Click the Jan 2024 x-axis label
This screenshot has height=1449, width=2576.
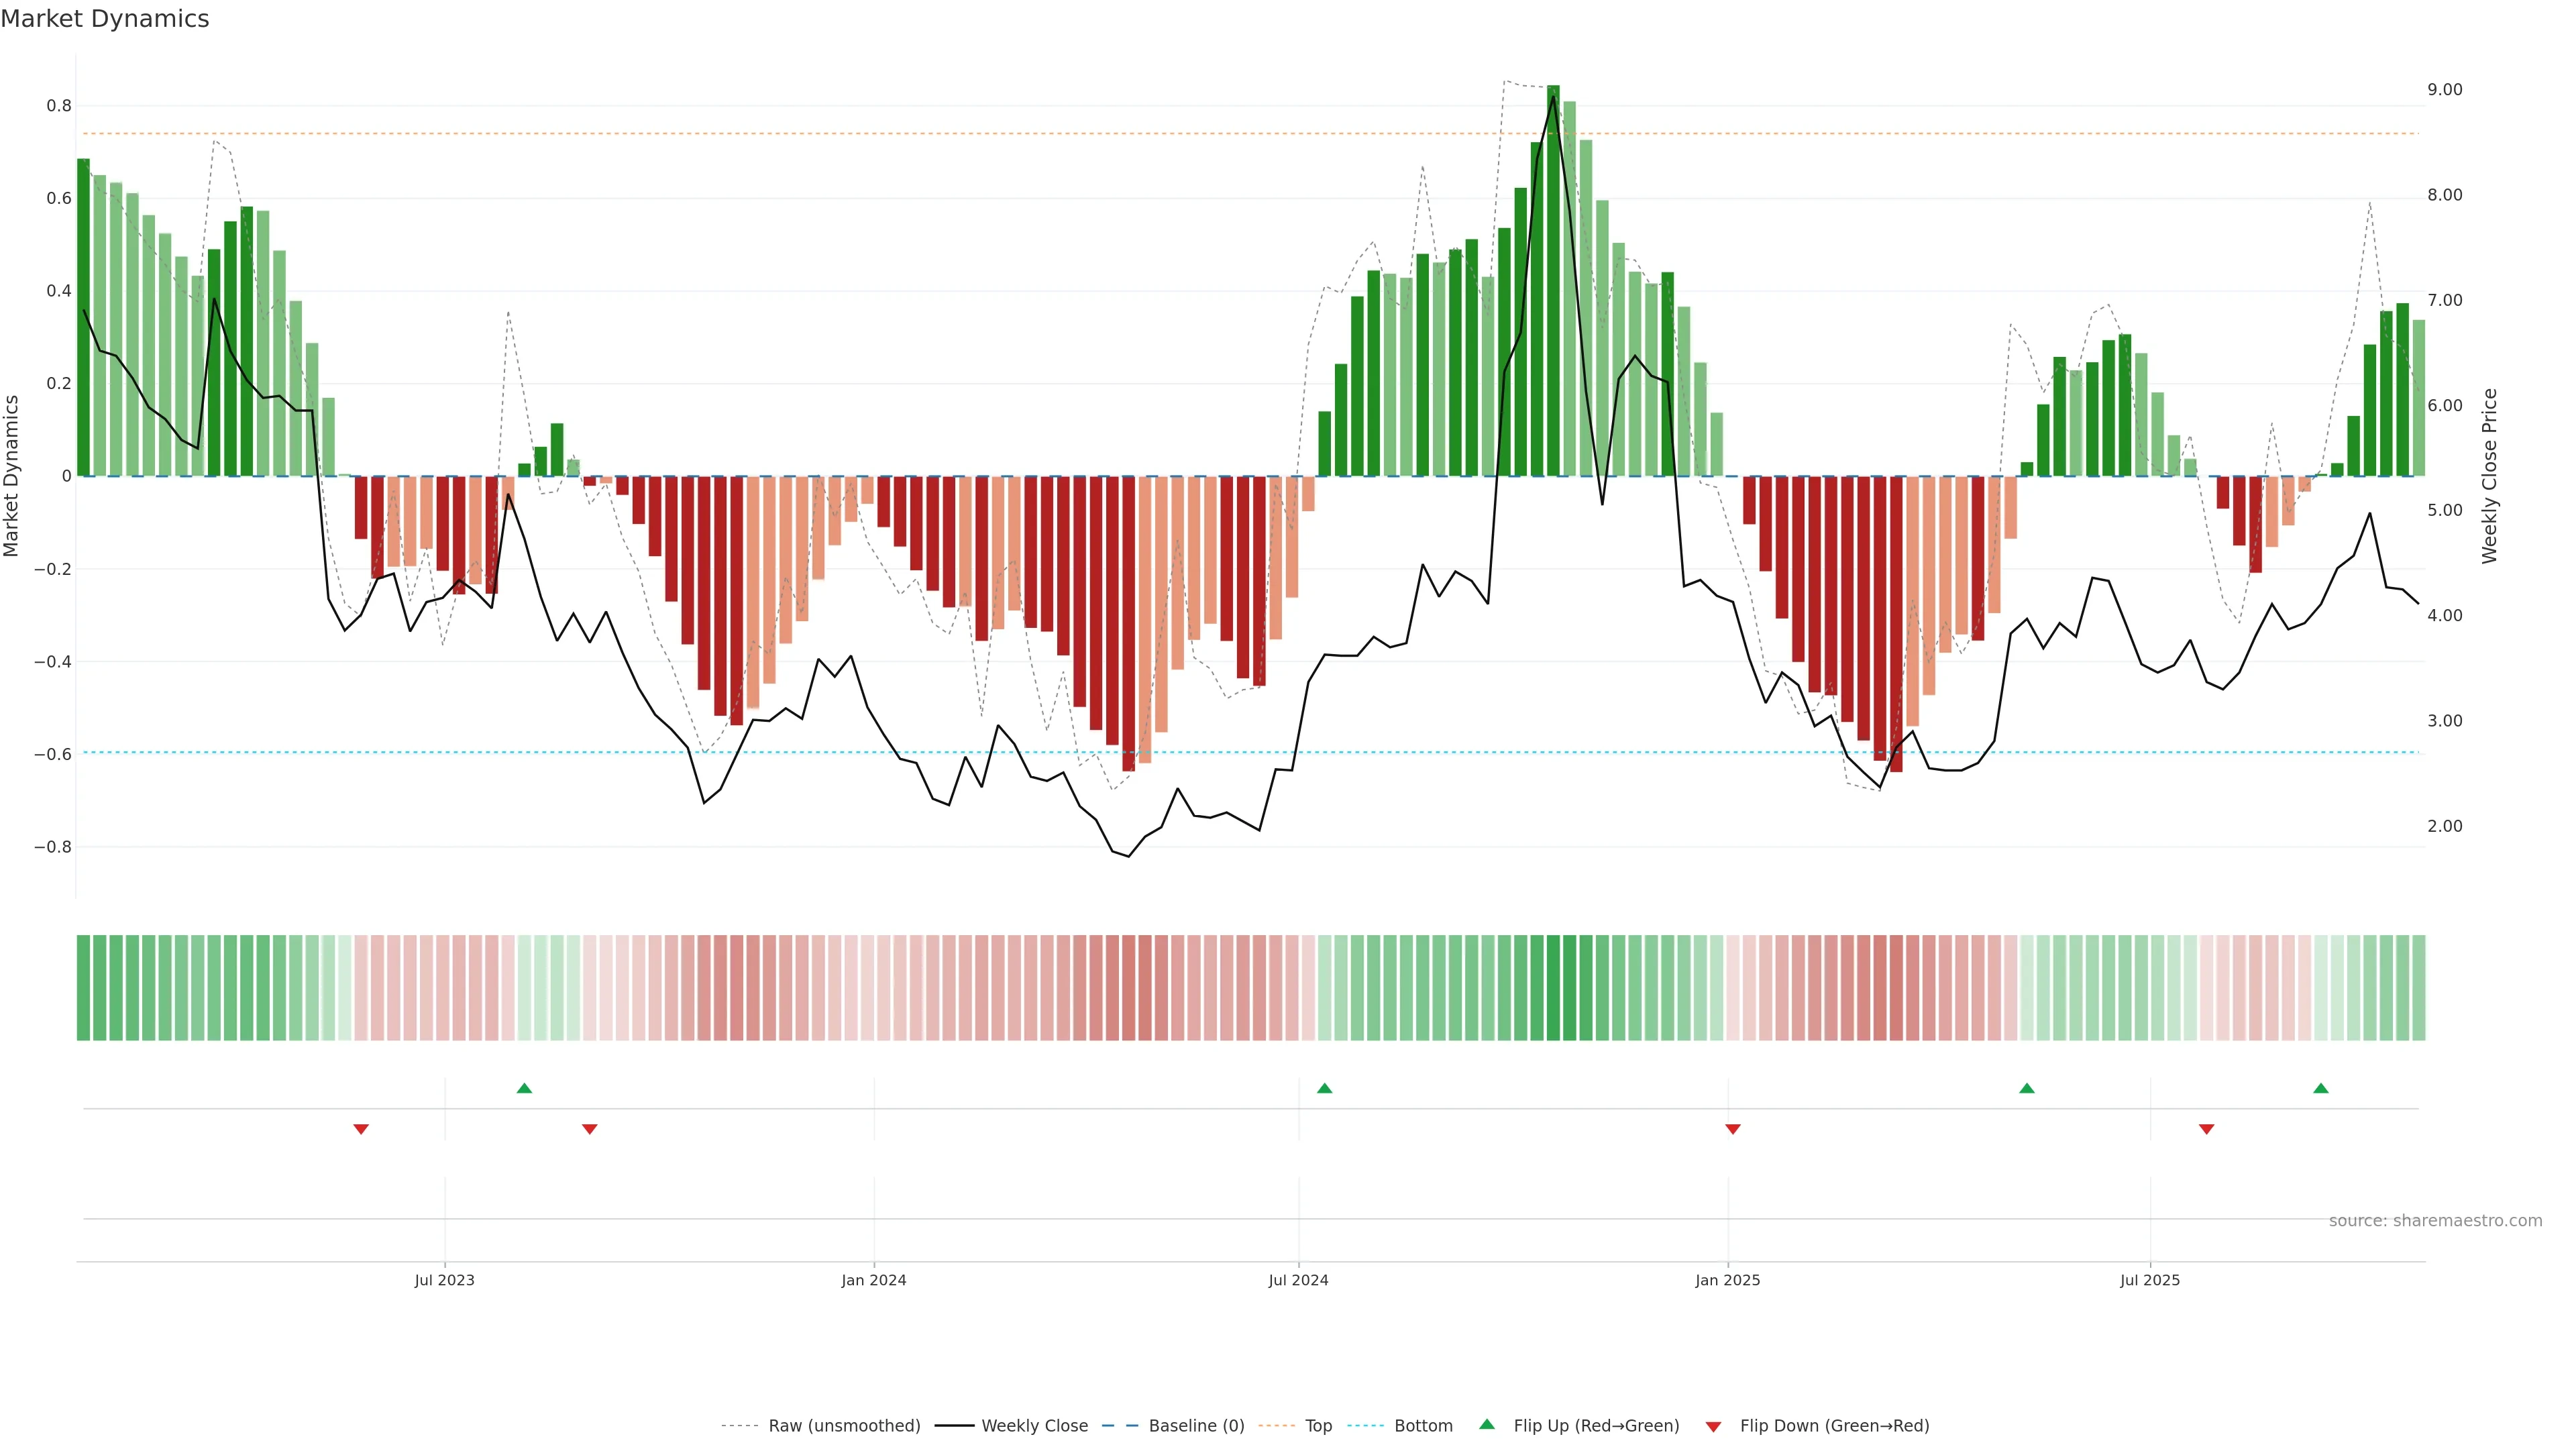click(873, 1280)
